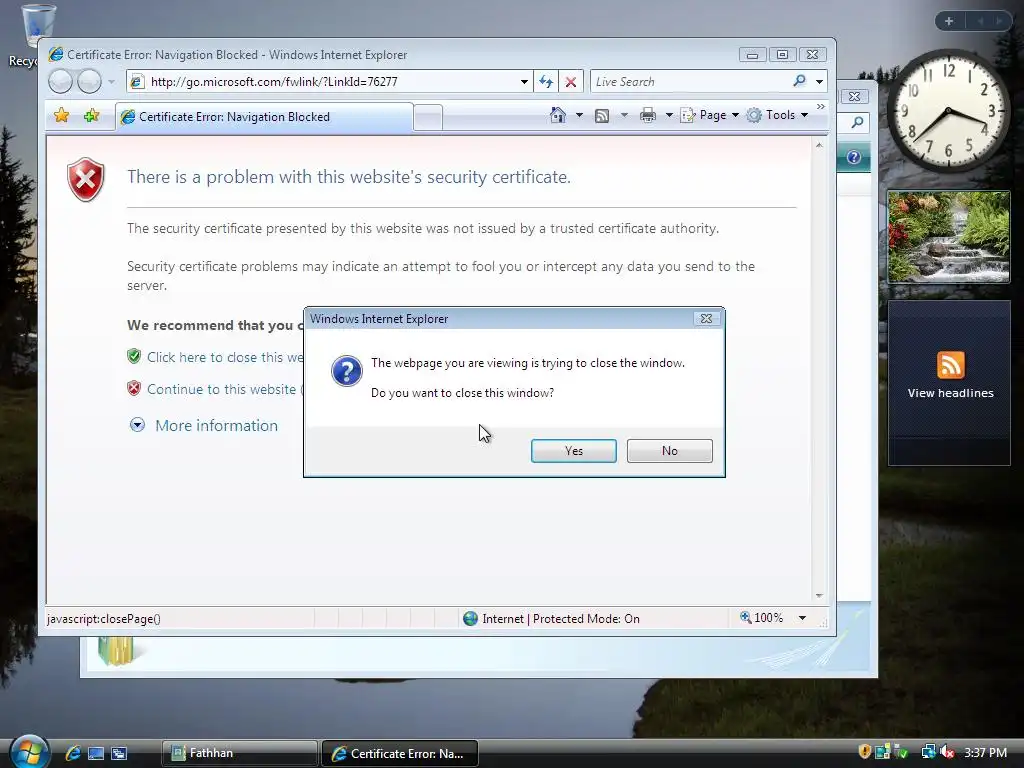Screen dimensions: 1024x768
Task: Click the Print toolbar icon
Action: [x=648, y=115]
